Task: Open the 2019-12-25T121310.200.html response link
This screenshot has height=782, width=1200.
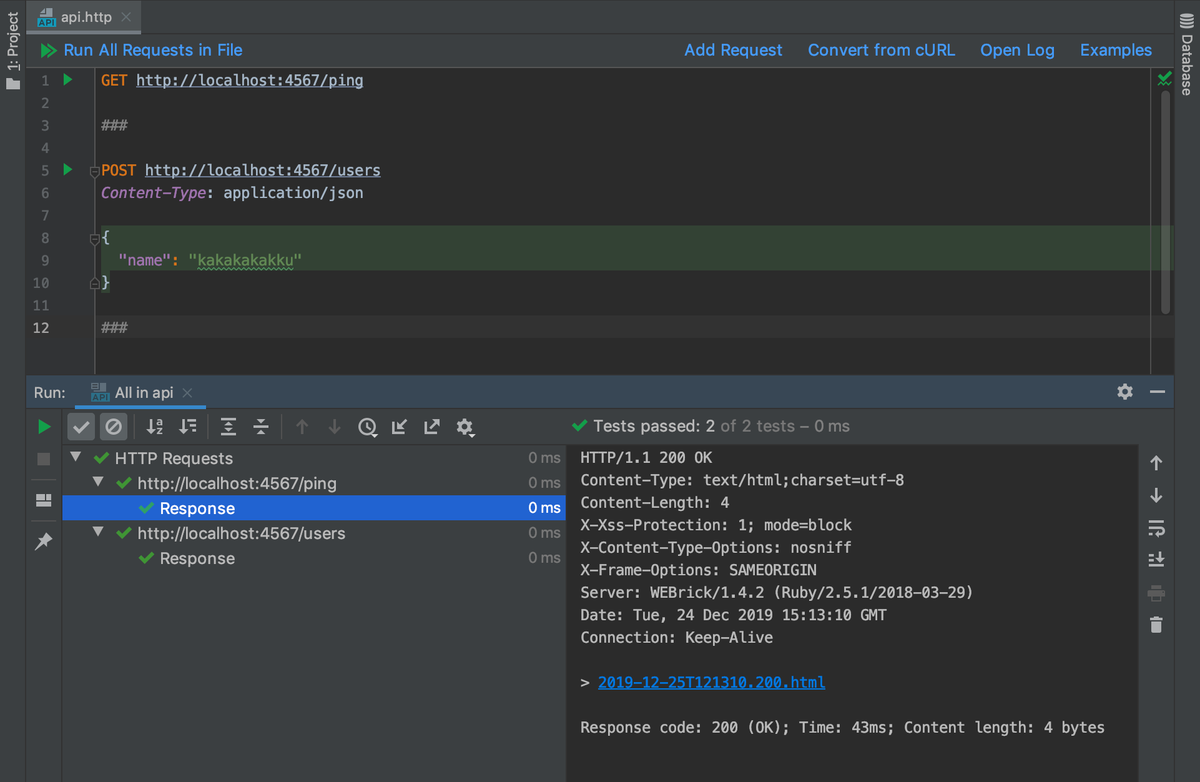Action: point(711,682)
